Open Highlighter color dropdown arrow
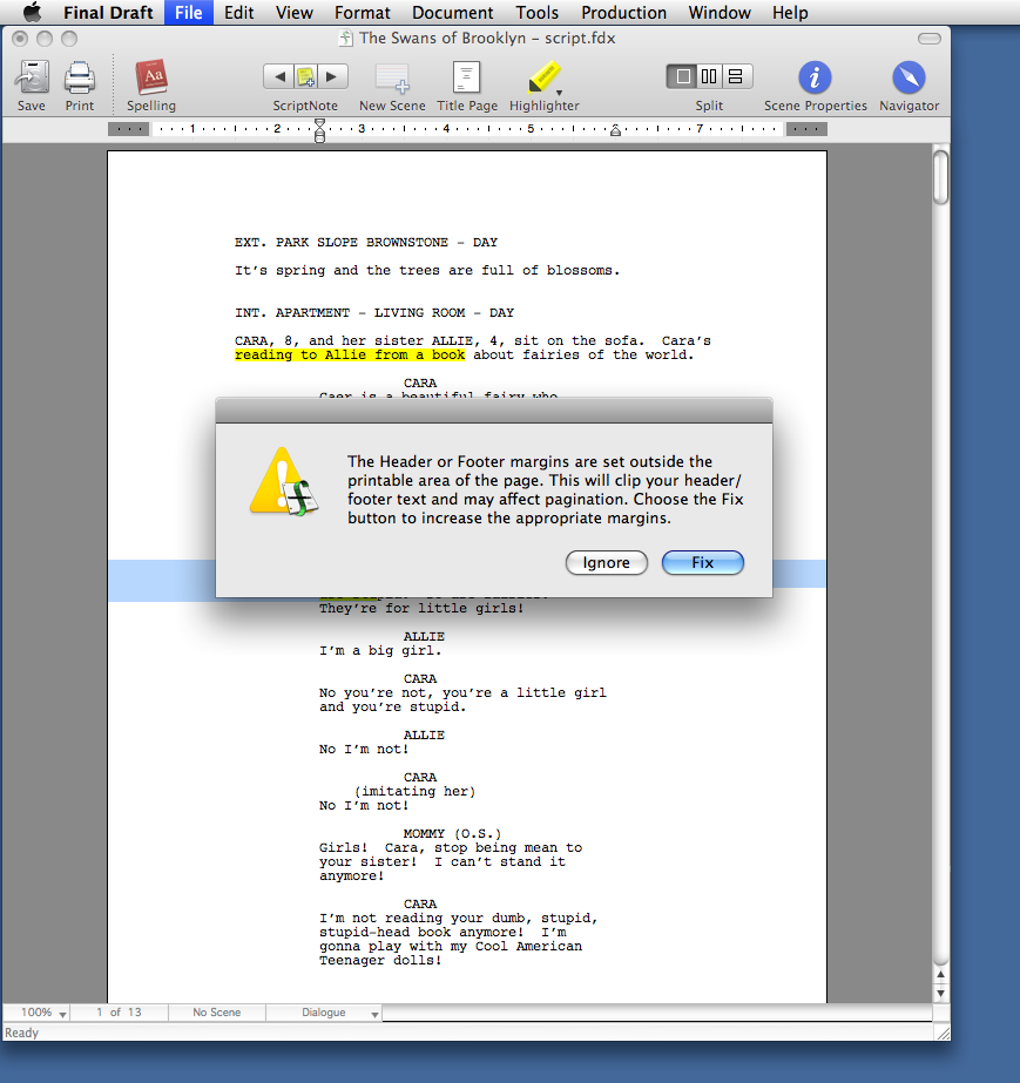This screenshot has height=1083, width=1020. point(559,93)
